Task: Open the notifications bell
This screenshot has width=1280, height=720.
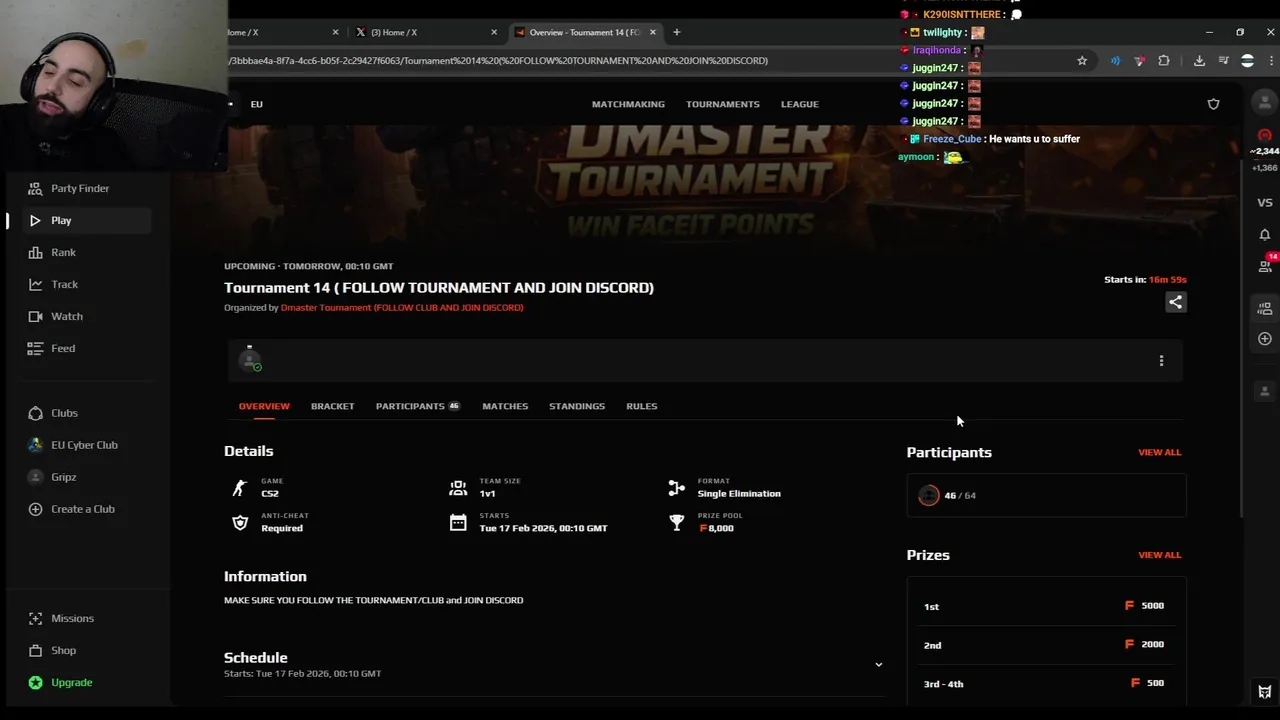Action: click(x=1265, y=235)
